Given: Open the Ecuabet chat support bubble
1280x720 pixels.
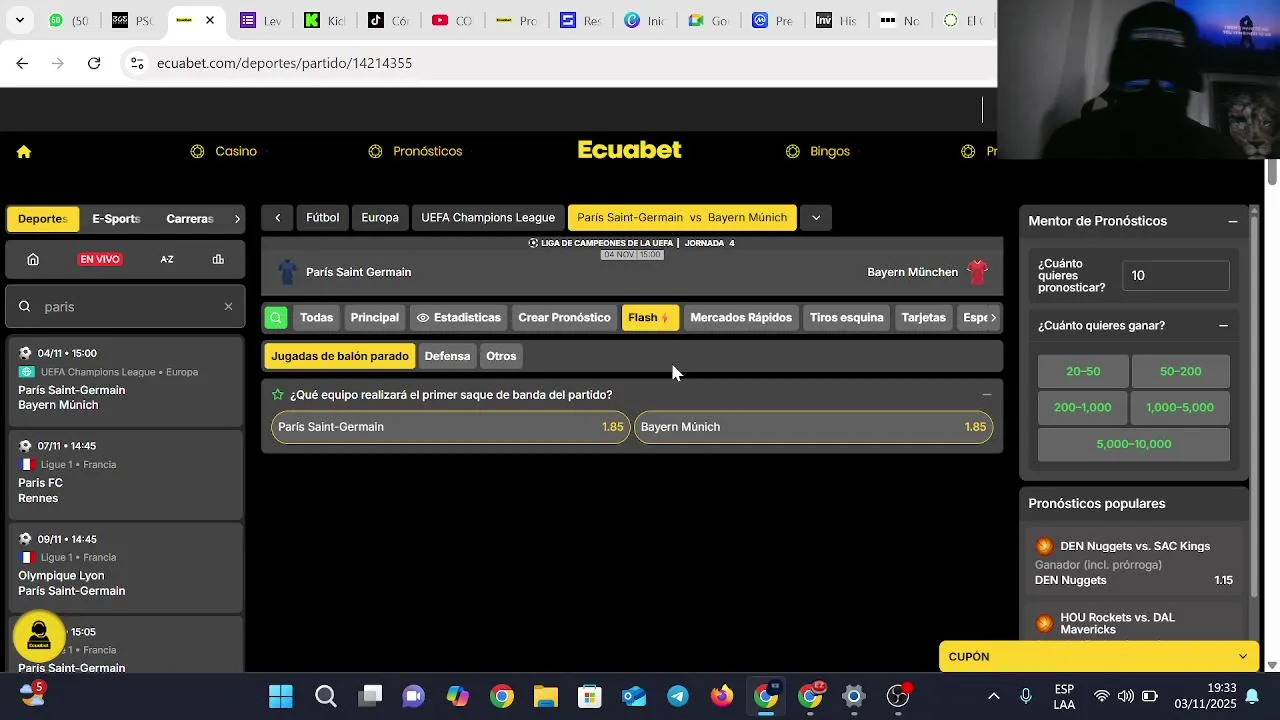Looking at the screenshot, I should pyautogui.click(x=39, y=636).
